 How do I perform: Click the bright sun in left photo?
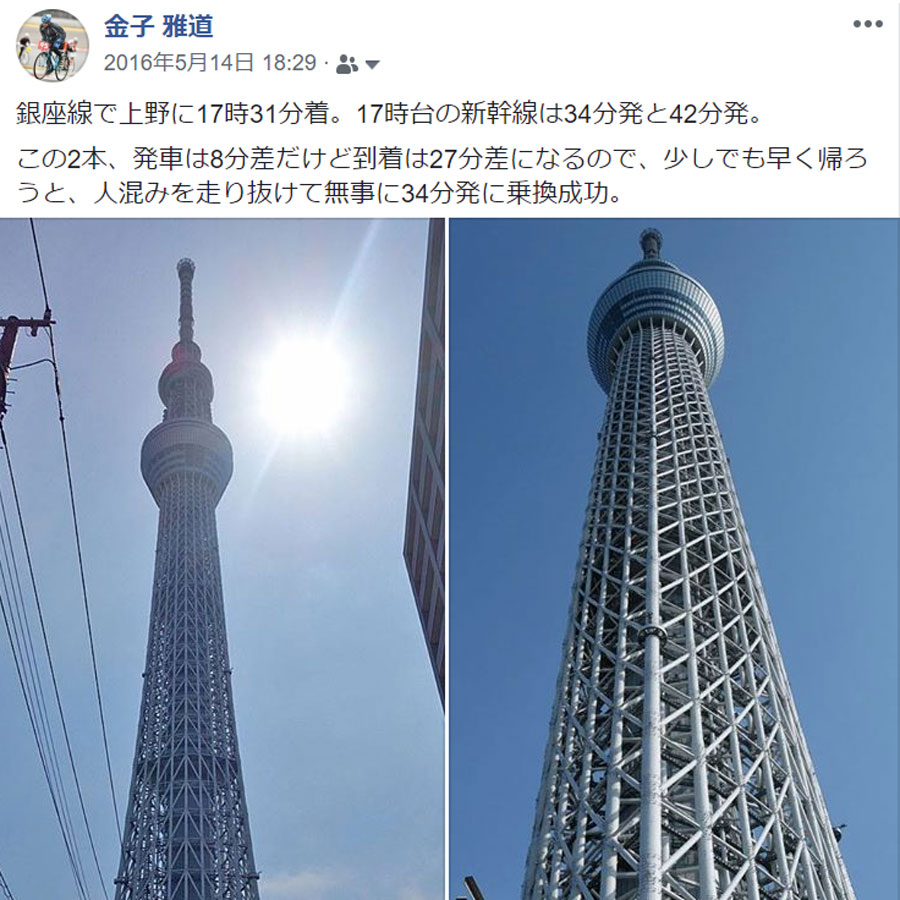click(302, 382)
